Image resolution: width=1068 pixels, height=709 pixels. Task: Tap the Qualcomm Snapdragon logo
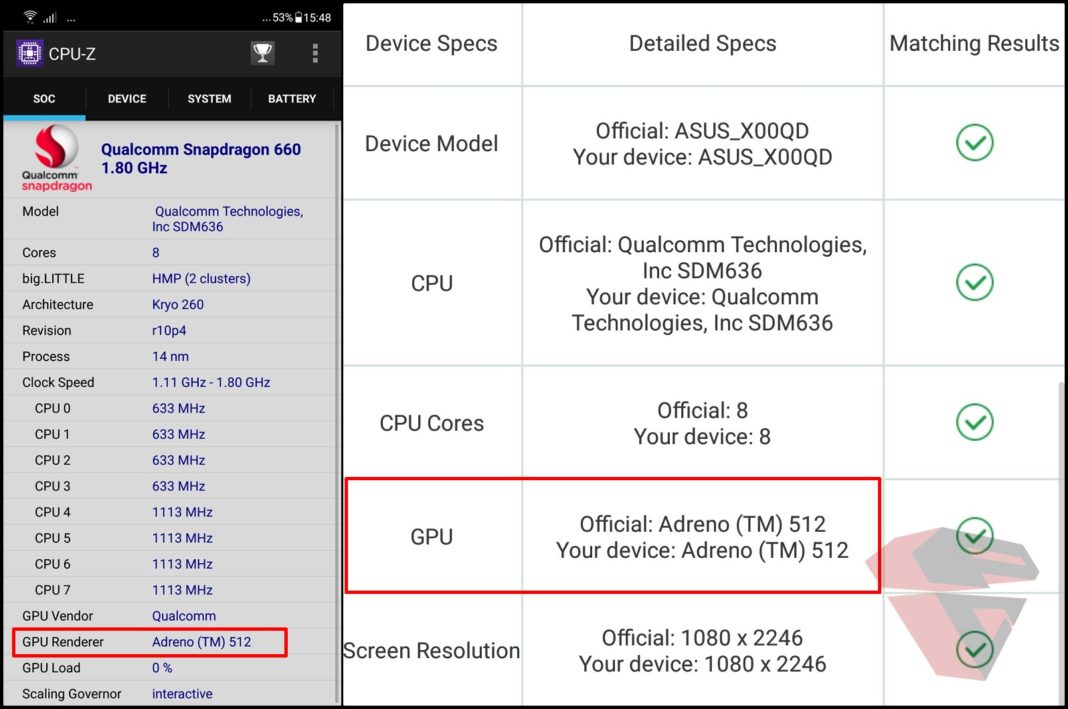(56, 158)
